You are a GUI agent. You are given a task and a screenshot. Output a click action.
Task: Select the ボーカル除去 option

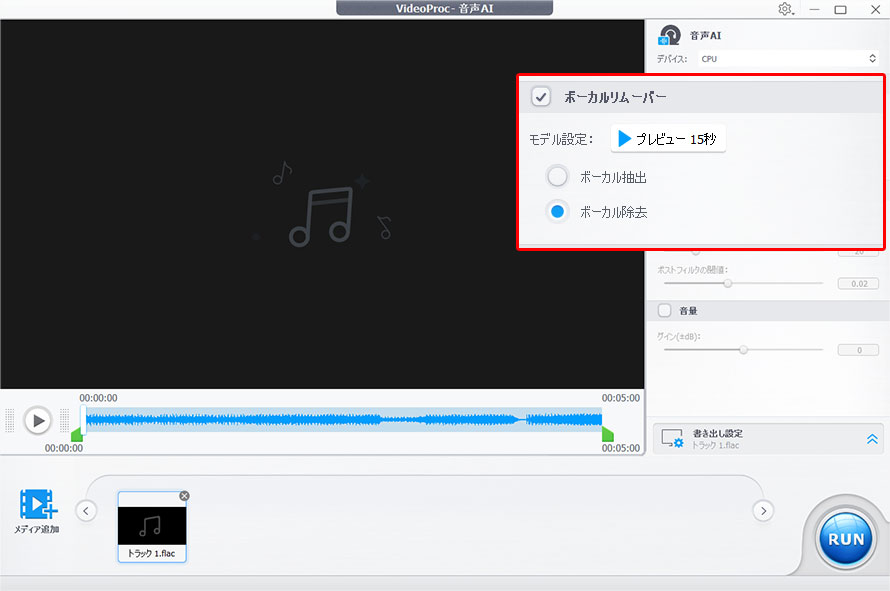557,211
